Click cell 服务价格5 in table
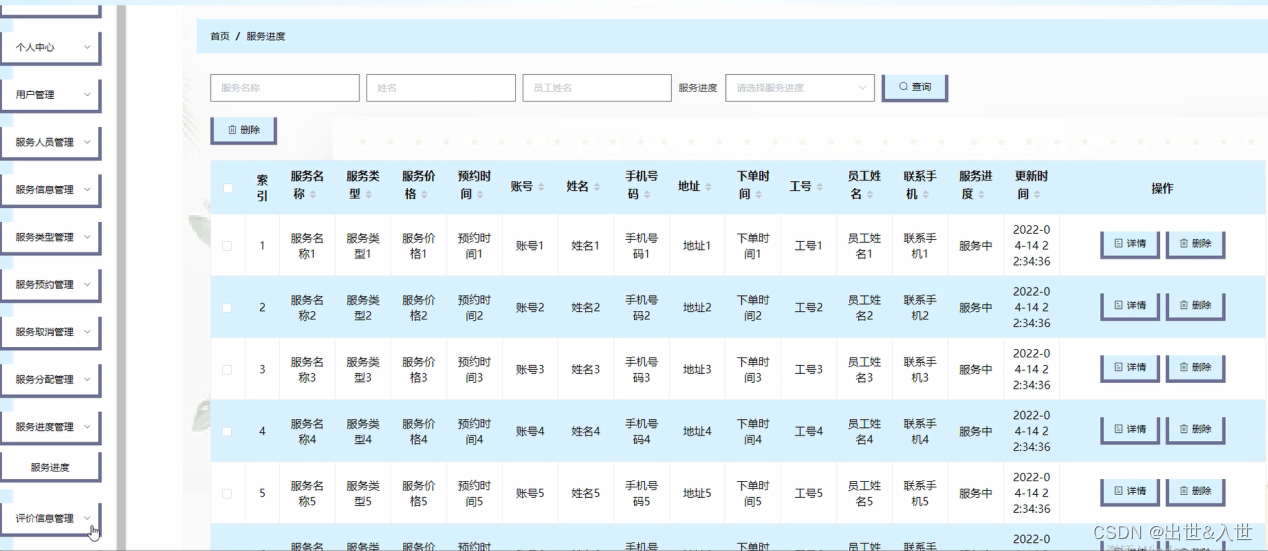The height and width of the screenshot is (551, 1268). click(x=419, y=494)
